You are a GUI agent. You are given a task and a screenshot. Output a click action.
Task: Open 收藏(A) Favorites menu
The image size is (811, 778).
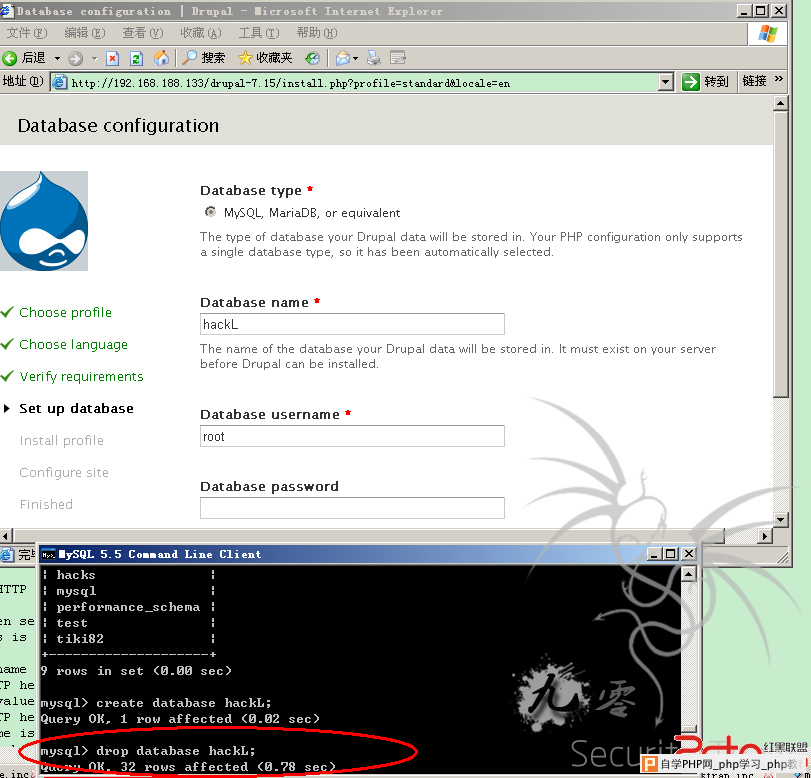click(x=200, y=33)
